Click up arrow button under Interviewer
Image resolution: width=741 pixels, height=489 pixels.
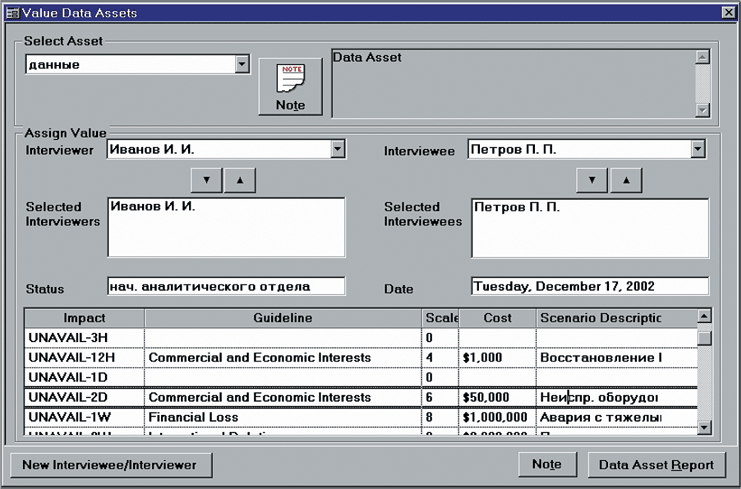[240, 180]
